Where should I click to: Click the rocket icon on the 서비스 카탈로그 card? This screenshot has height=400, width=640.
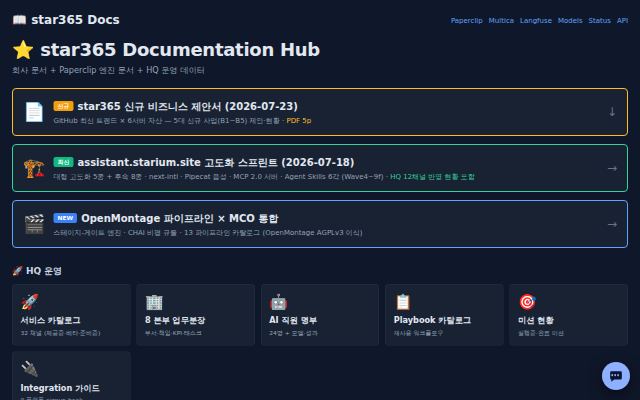[x=29, y=302]
